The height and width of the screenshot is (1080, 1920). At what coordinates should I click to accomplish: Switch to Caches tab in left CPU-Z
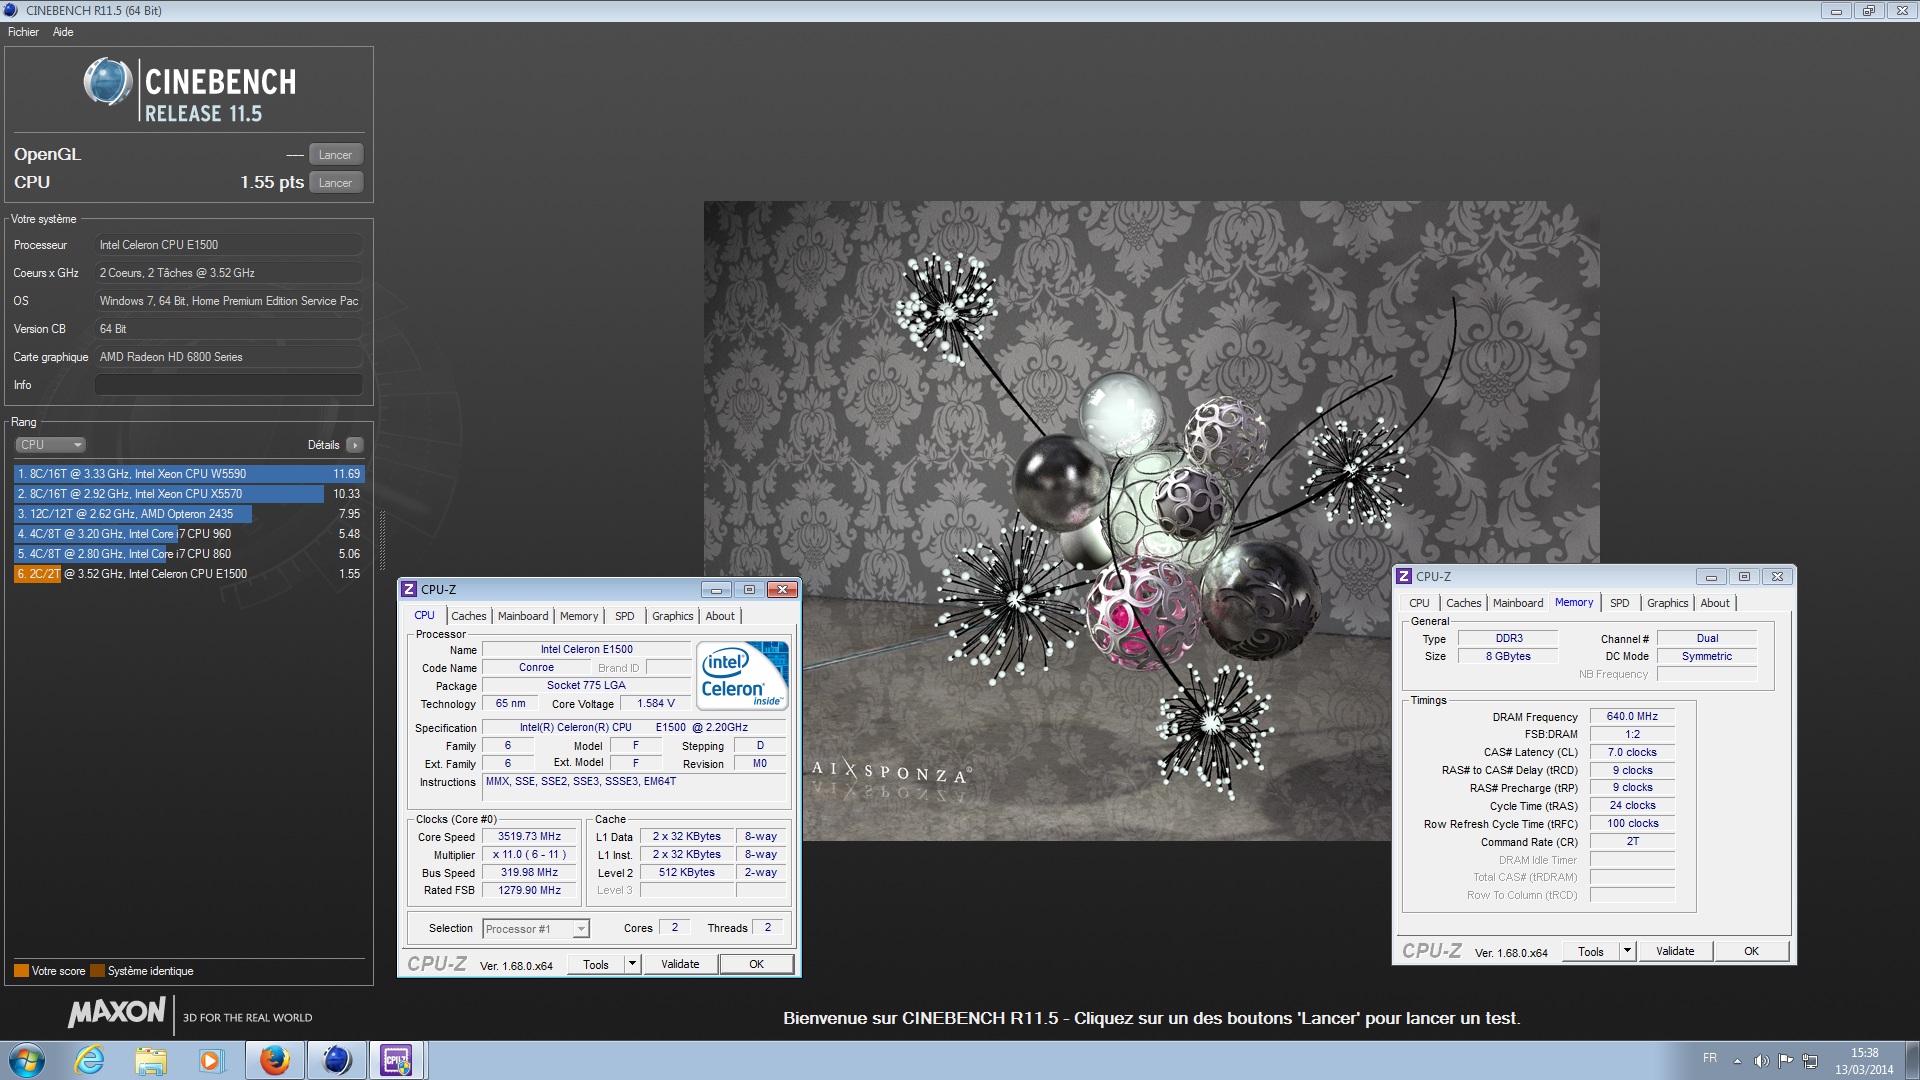(x=468, y=616)
